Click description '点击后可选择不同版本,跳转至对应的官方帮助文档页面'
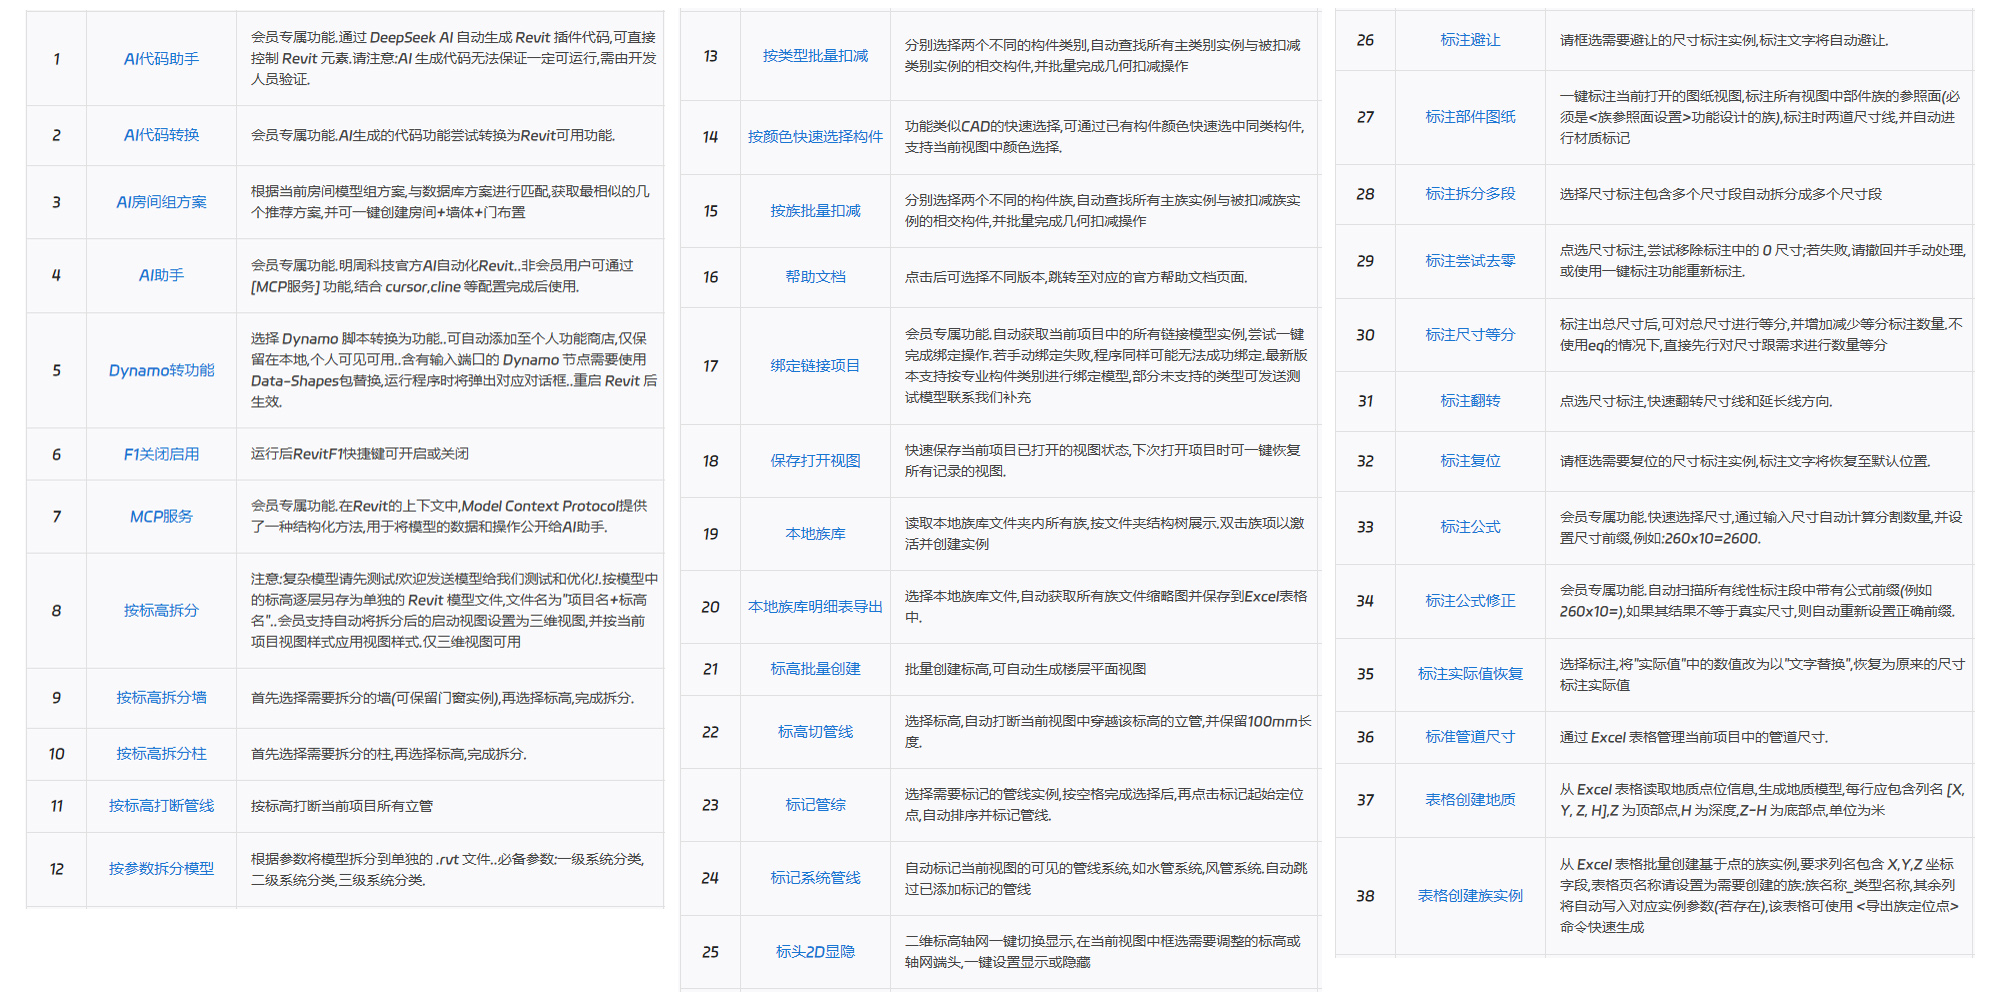This screenshot has width=2000, height=1000. tap(1076, 276)
